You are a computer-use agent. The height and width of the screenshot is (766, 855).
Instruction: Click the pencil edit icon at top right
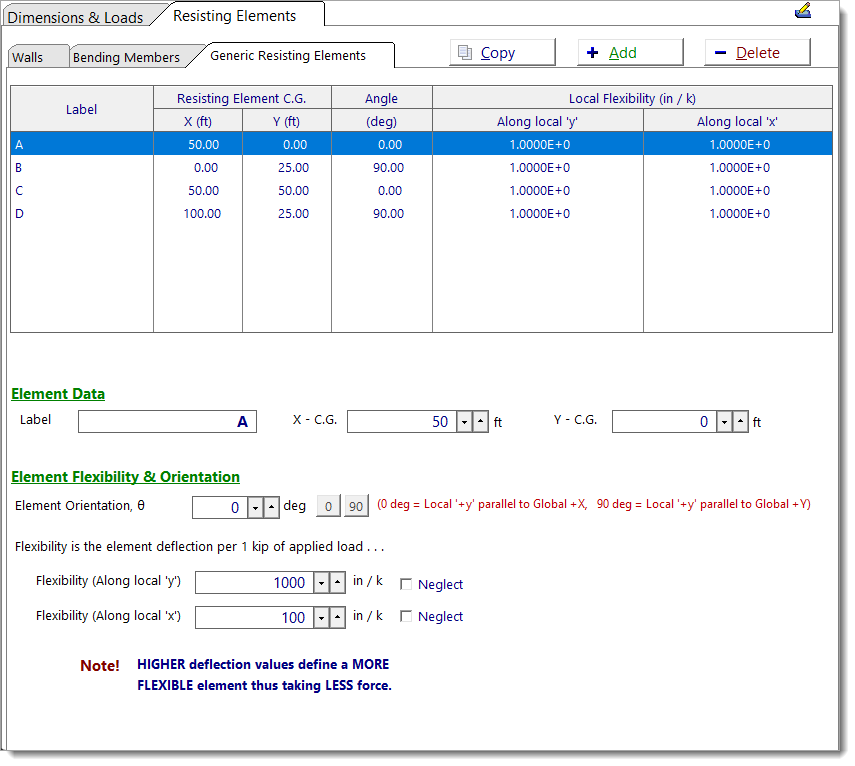803,11
